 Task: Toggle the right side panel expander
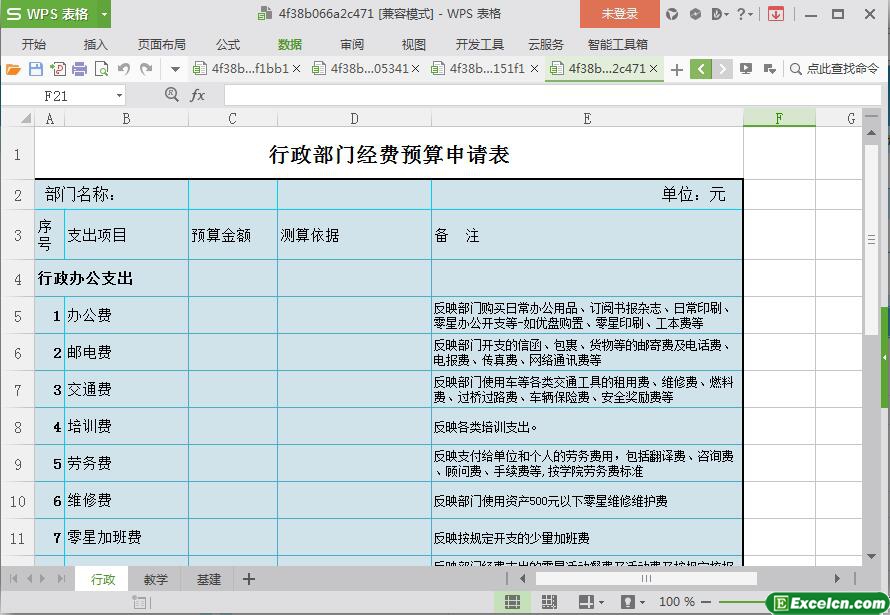pyautogui.click(x=884, y=357)
